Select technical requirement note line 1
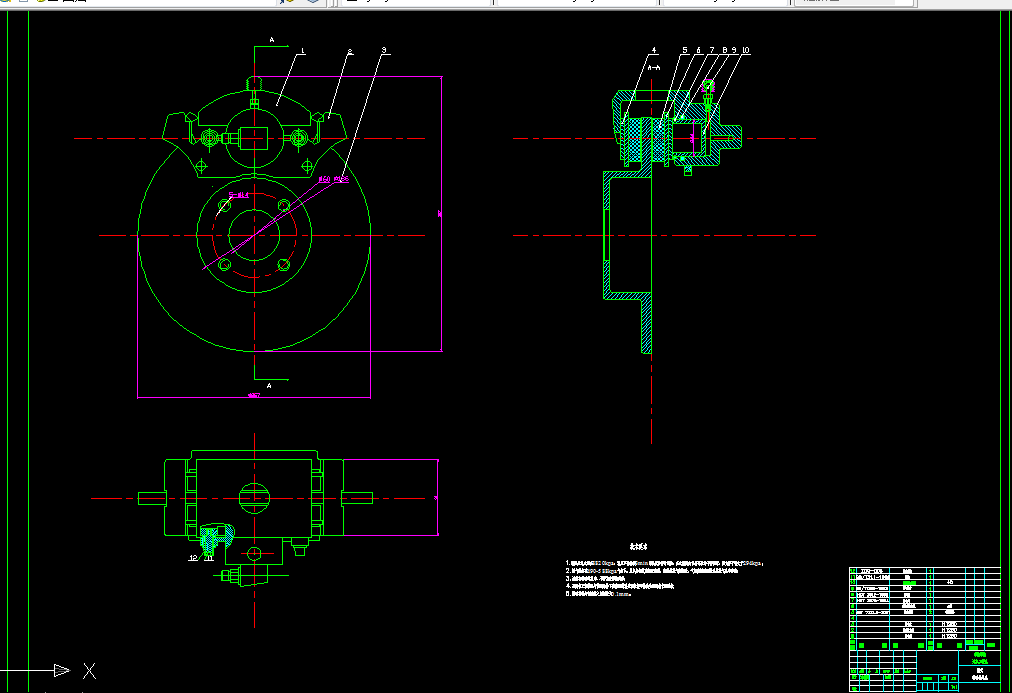The height and width of the screenshot is (693, 1012). (x=665, y=563)
